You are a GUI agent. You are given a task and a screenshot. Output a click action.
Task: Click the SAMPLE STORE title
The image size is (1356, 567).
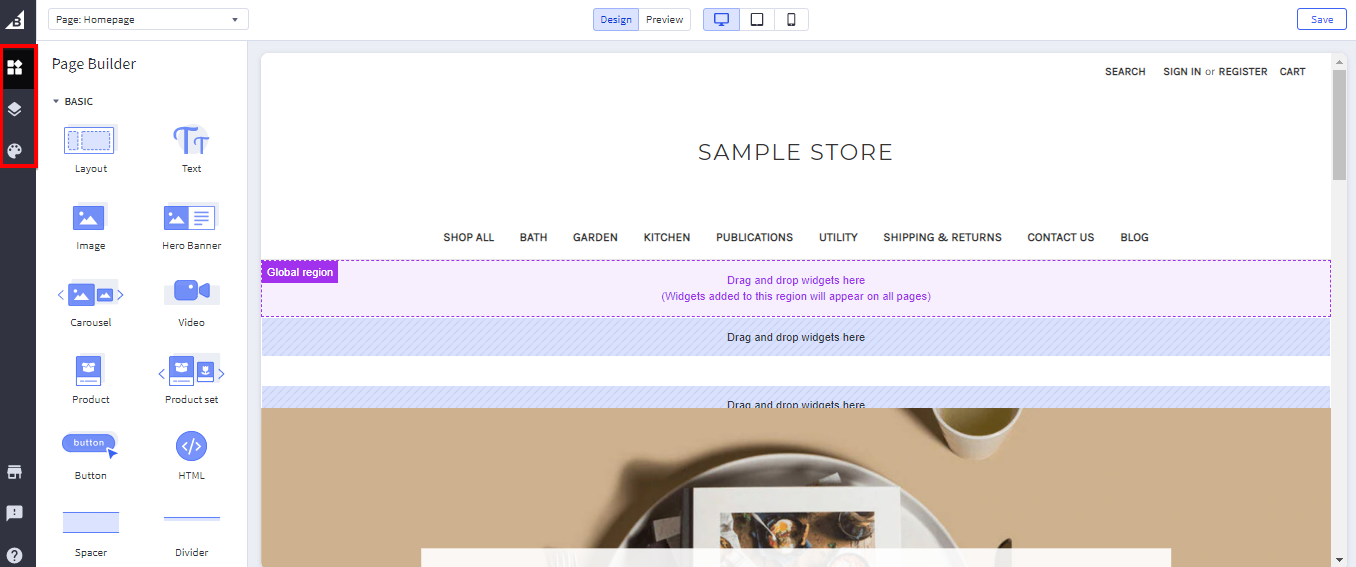point(795,152)
